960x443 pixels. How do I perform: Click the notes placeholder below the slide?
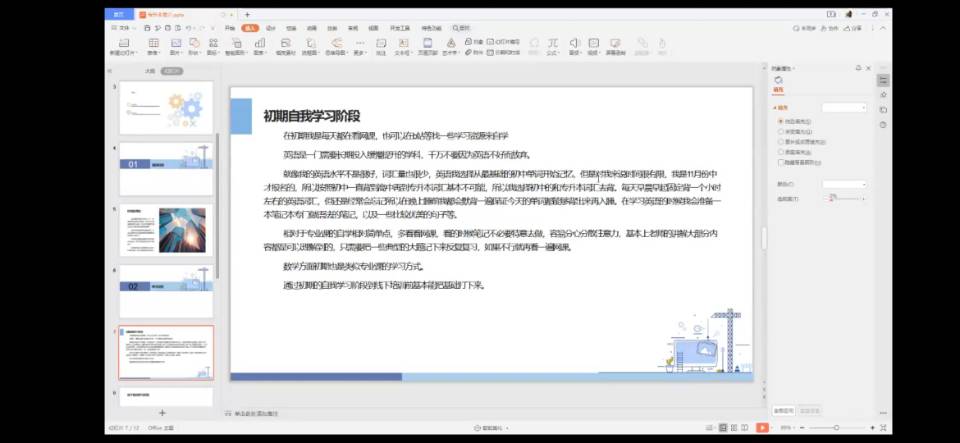255,413
